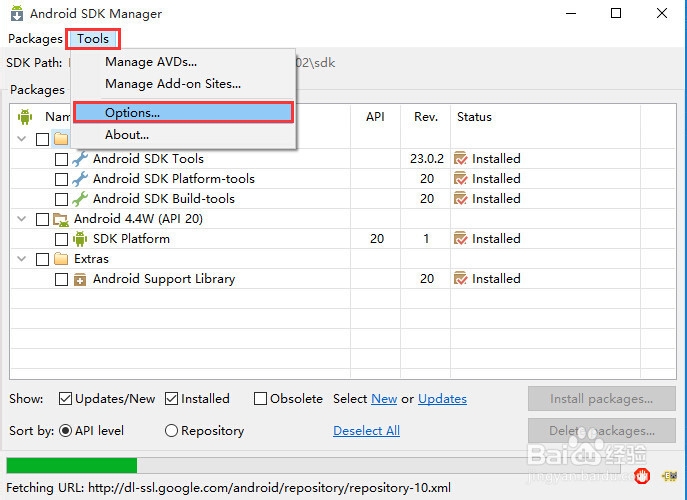Enable the Obsolete checkbox
Viewport: 687px width, 500px height.
click(261, 399)
